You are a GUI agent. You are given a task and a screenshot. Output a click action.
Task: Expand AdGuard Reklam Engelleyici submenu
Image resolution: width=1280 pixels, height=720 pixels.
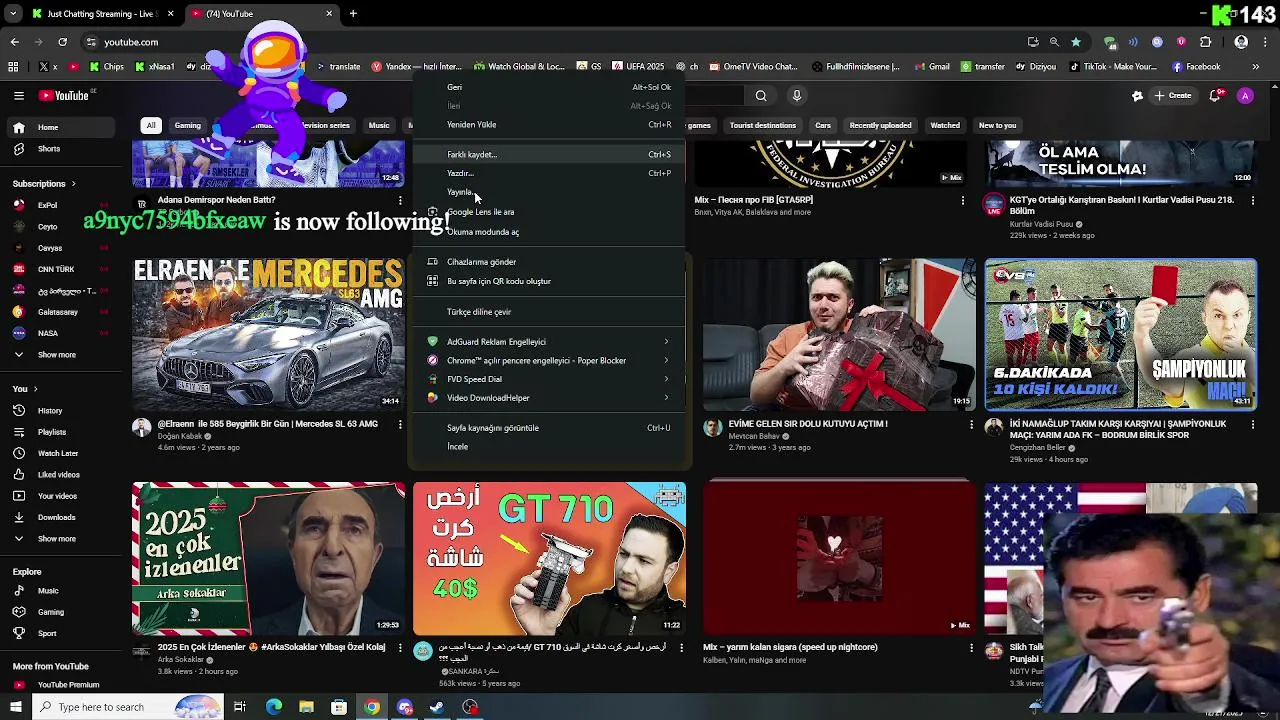549,342
